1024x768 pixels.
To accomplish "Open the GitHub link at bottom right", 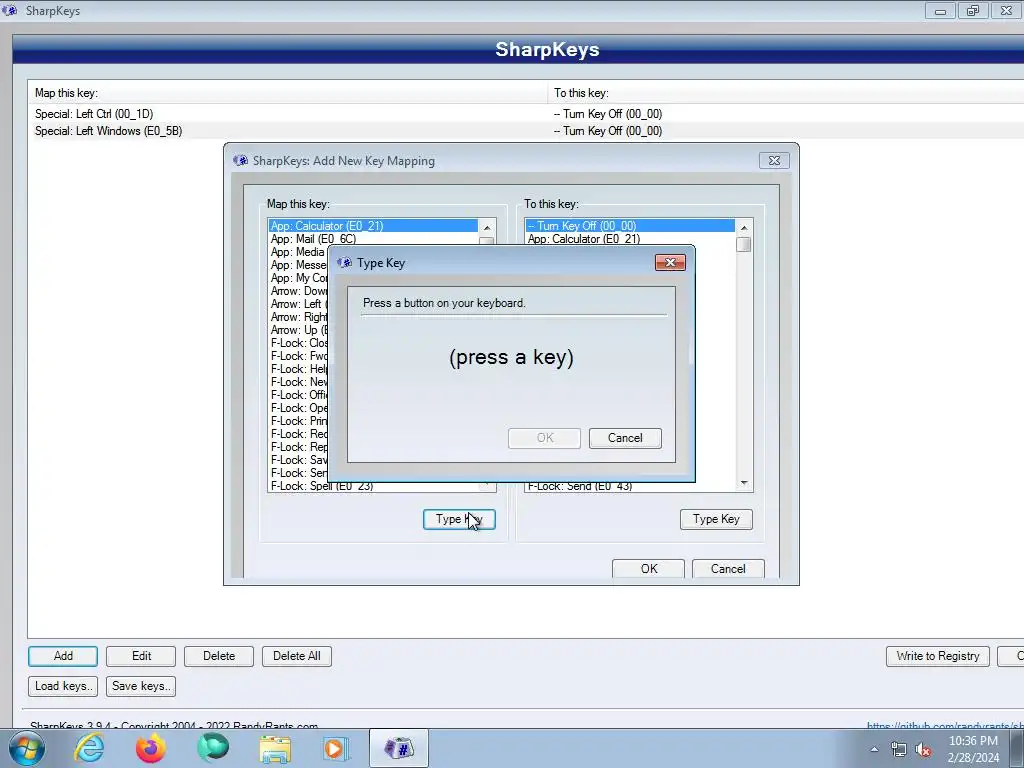I will 945,726.
